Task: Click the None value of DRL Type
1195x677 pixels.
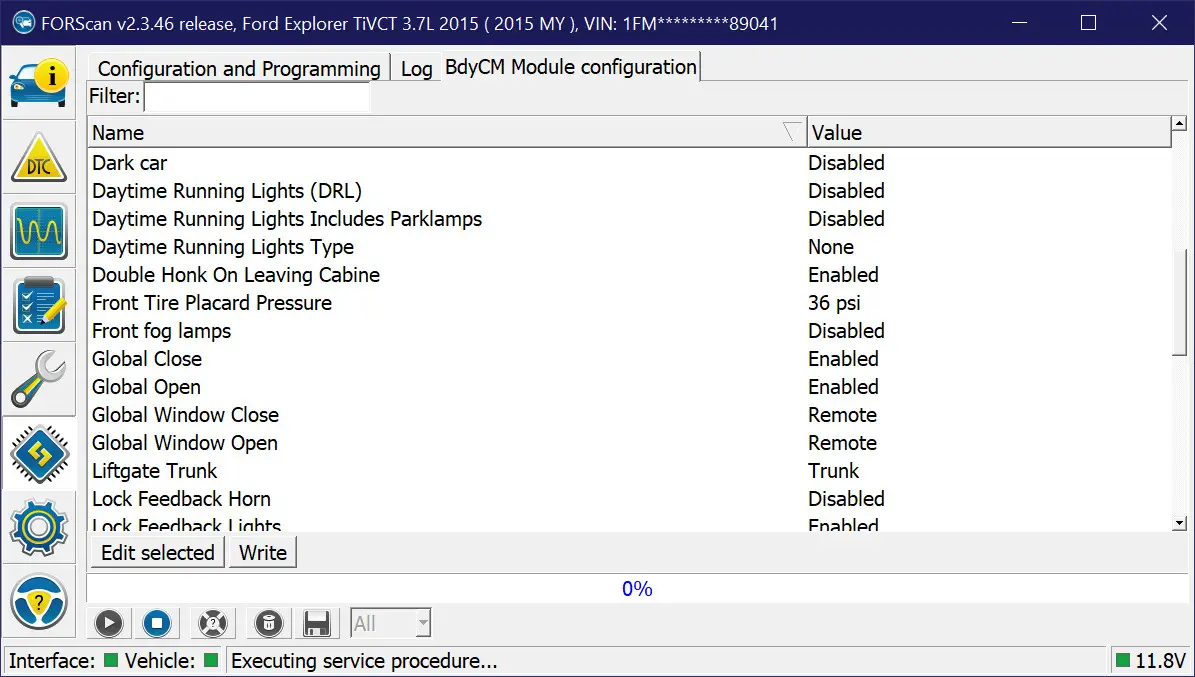Action: tap(831, 247)
